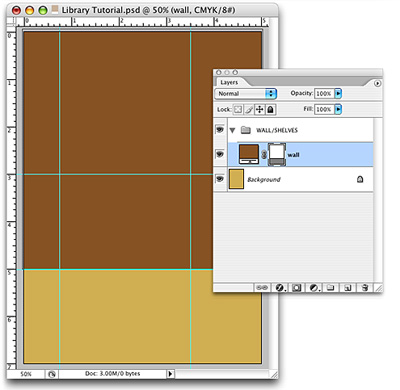Toggle lock image pixels brush icon
Image resolution: width=400 pixels, height=390 pixels.
[249, 109]
